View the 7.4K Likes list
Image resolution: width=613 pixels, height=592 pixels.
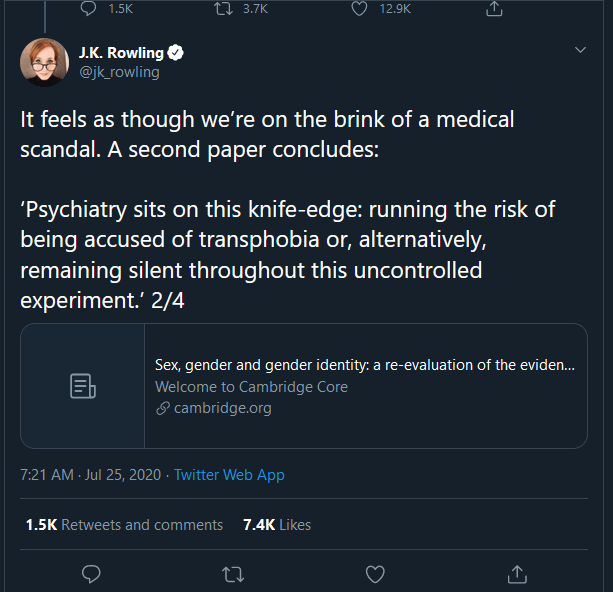[277, 525]
